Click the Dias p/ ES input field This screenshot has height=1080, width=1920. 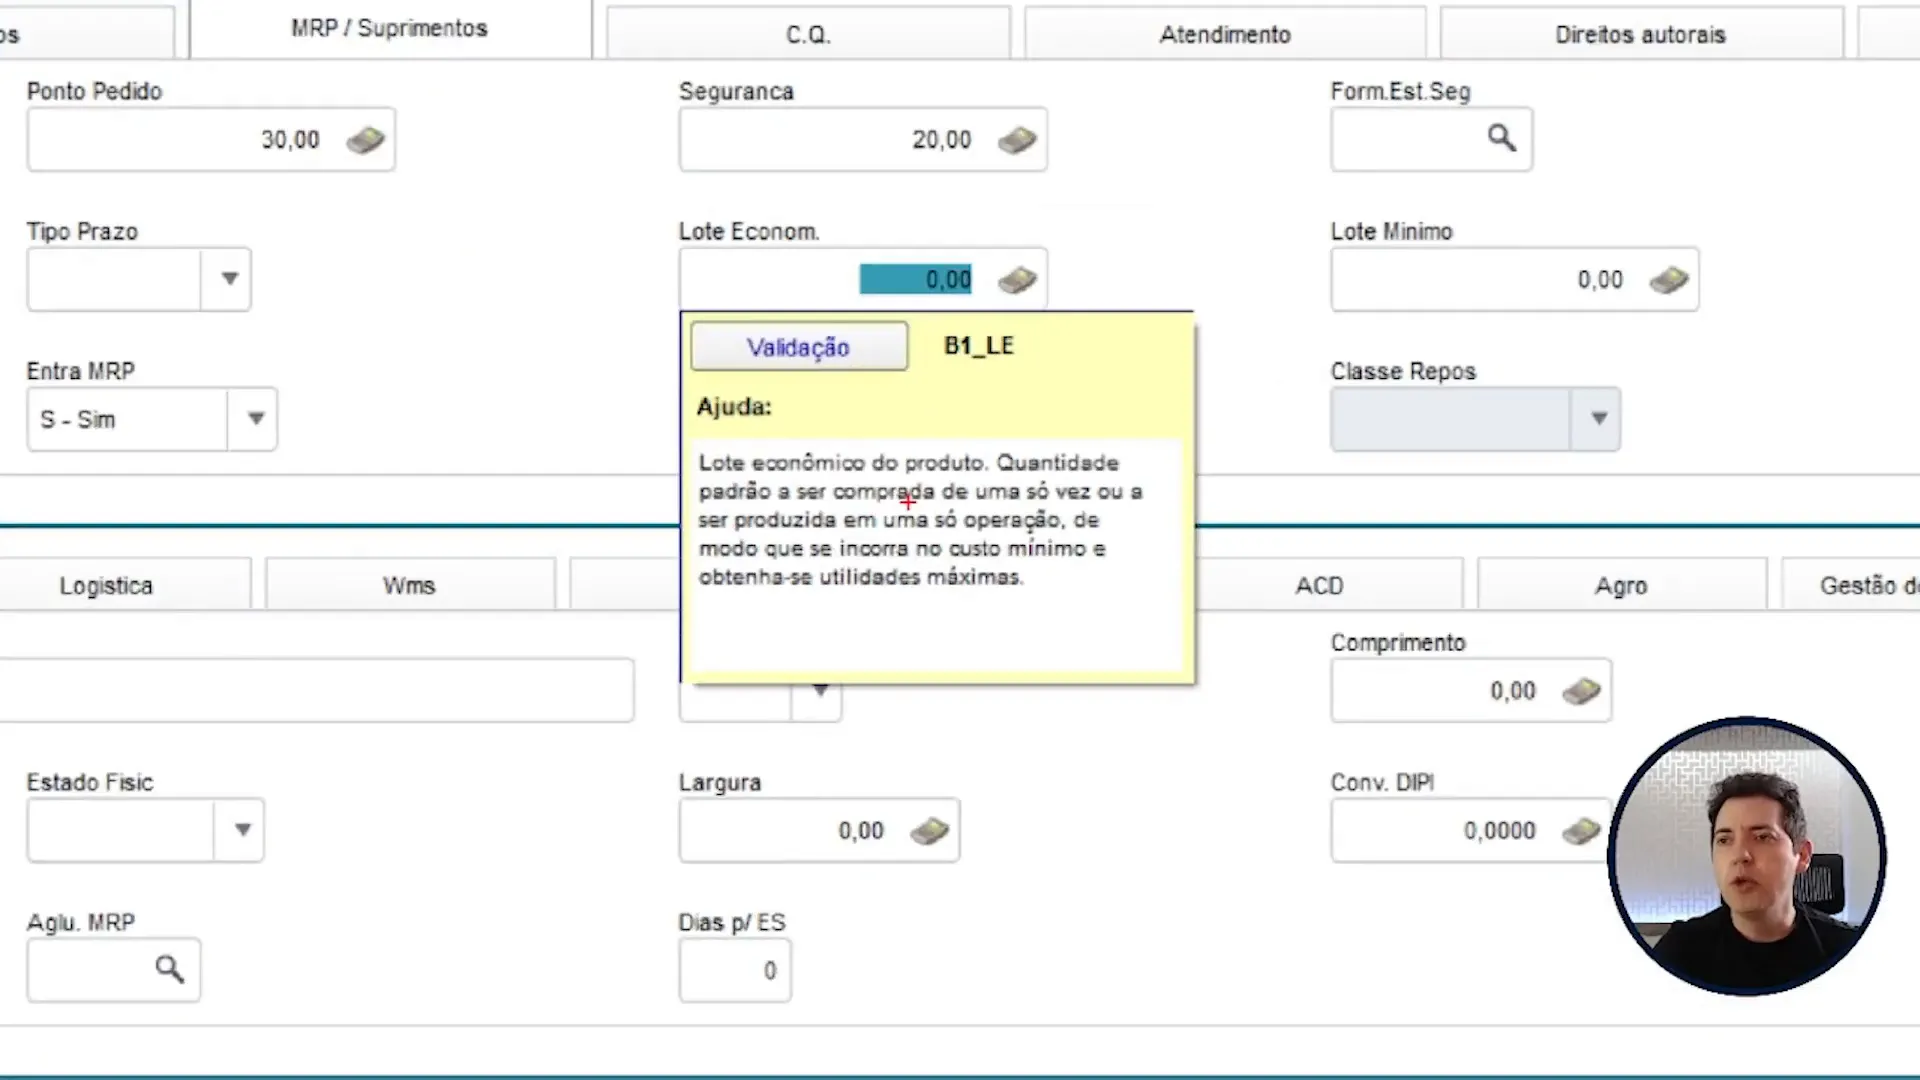point(734,971)
